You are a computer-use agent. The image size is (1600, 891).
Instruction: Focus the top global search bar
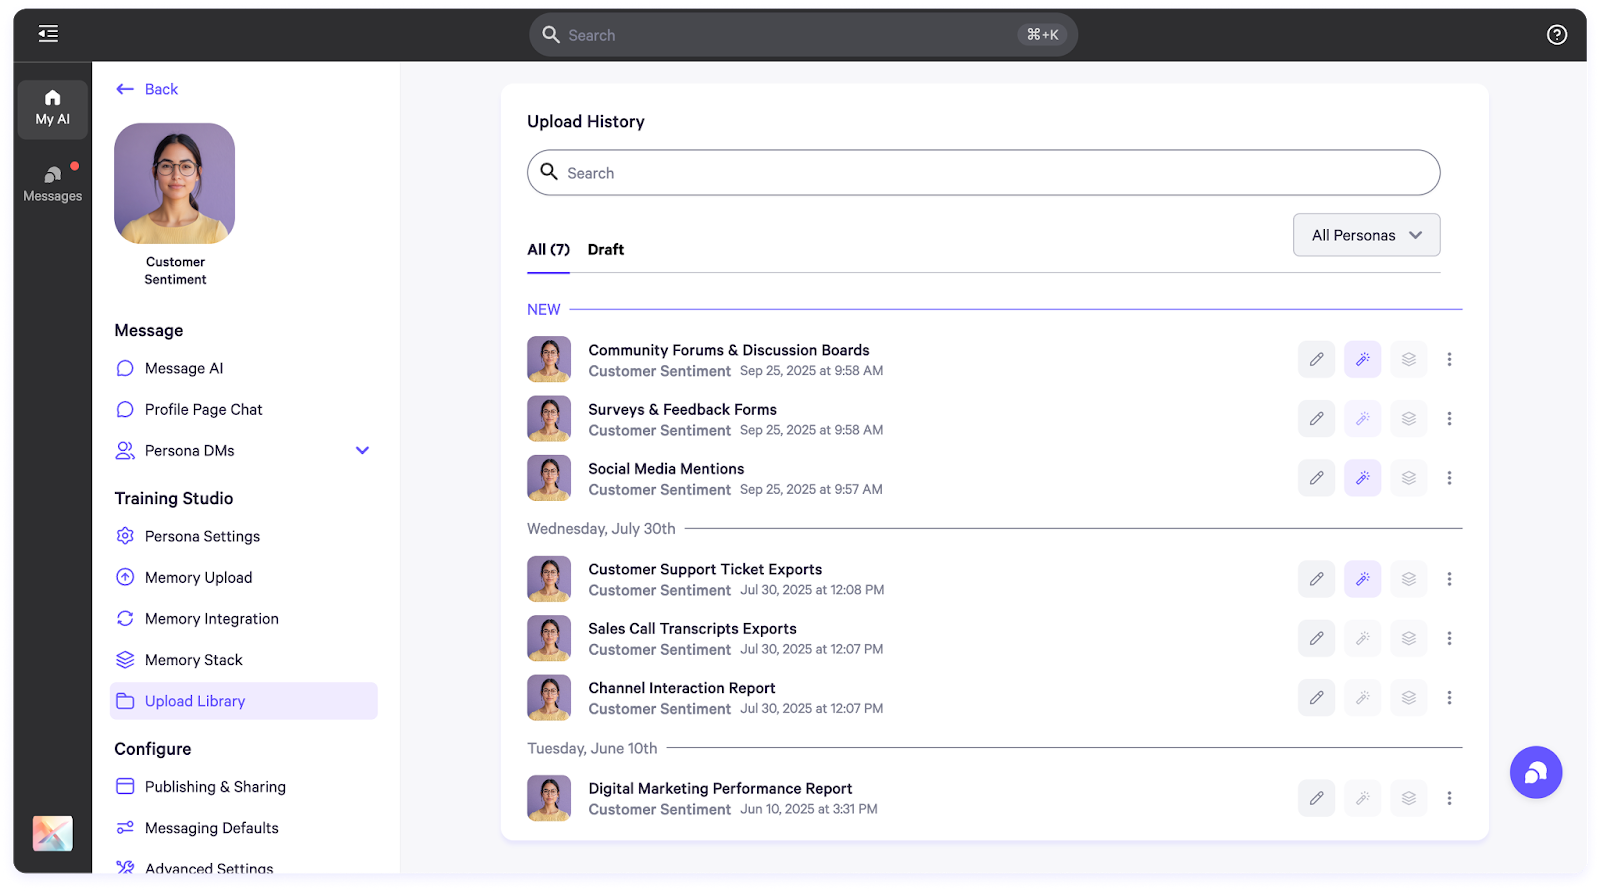tap(803, 35)
